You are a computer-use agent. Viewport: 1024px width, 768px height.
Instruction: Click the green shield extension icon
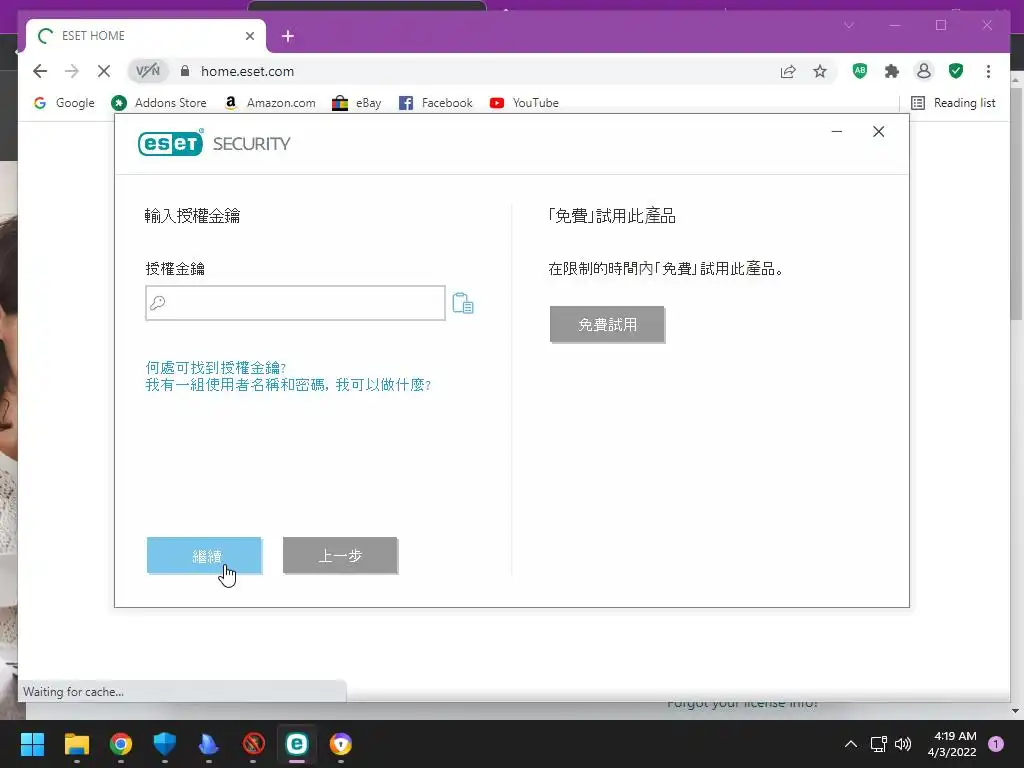(x=956, y=71)
